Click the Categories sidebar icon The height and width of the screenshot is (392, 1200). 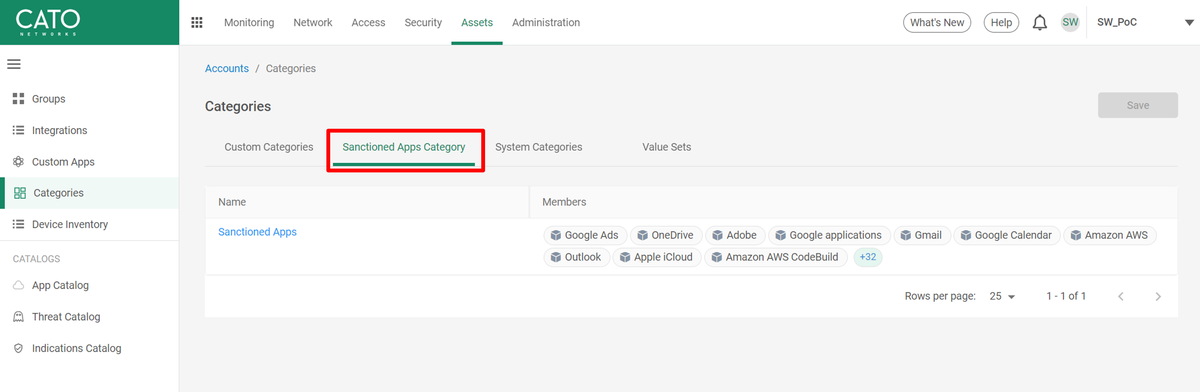20,193
